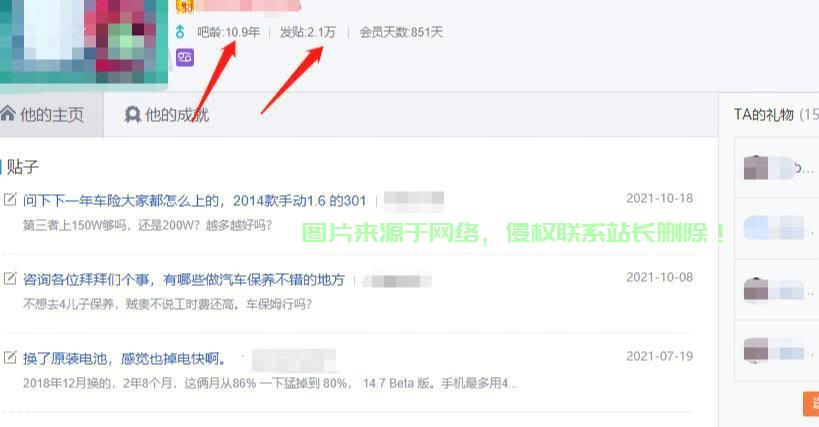Click edit icon of the 原装电池 post
This screenshot has width=819, height=427.
(10, 358)
